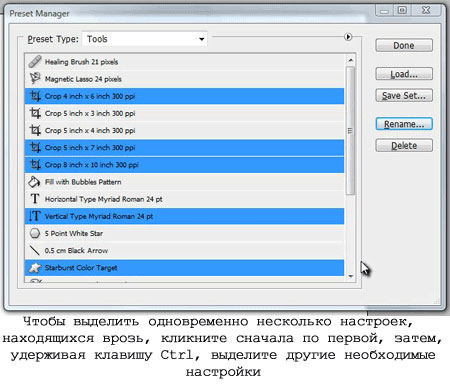Click crop icon of 5 inch x 7 inch preset

click(35, 147)
